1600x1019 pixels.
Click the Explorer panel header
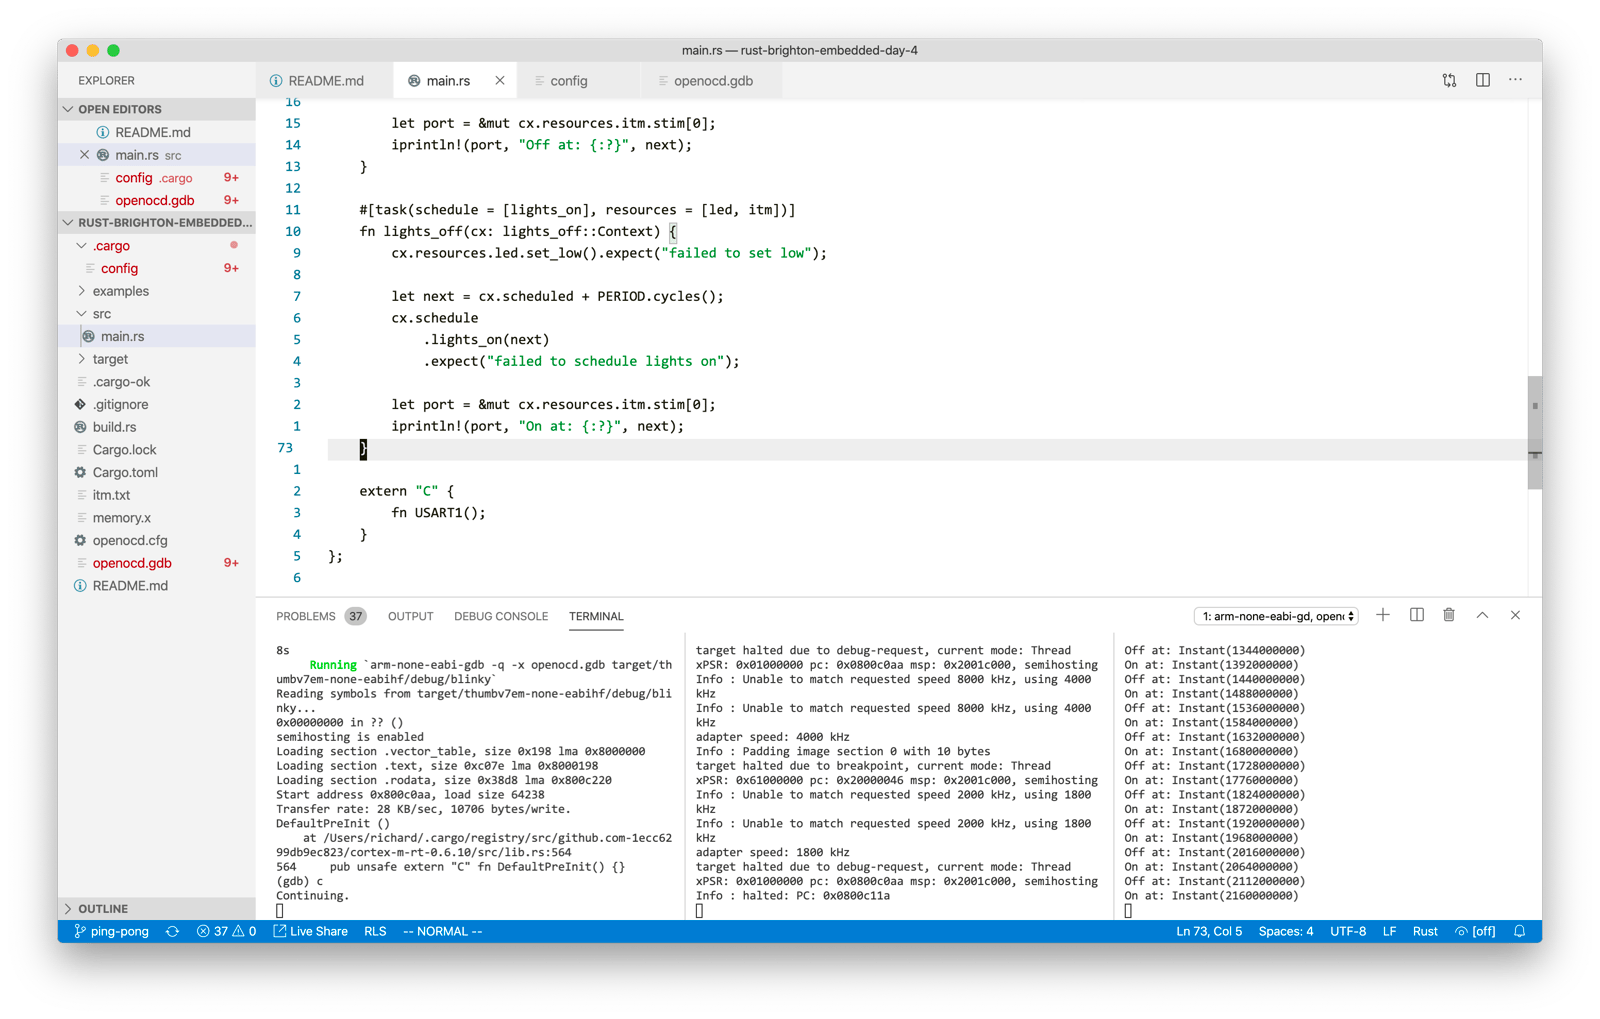pyautogui.click(x=107, y=81)
